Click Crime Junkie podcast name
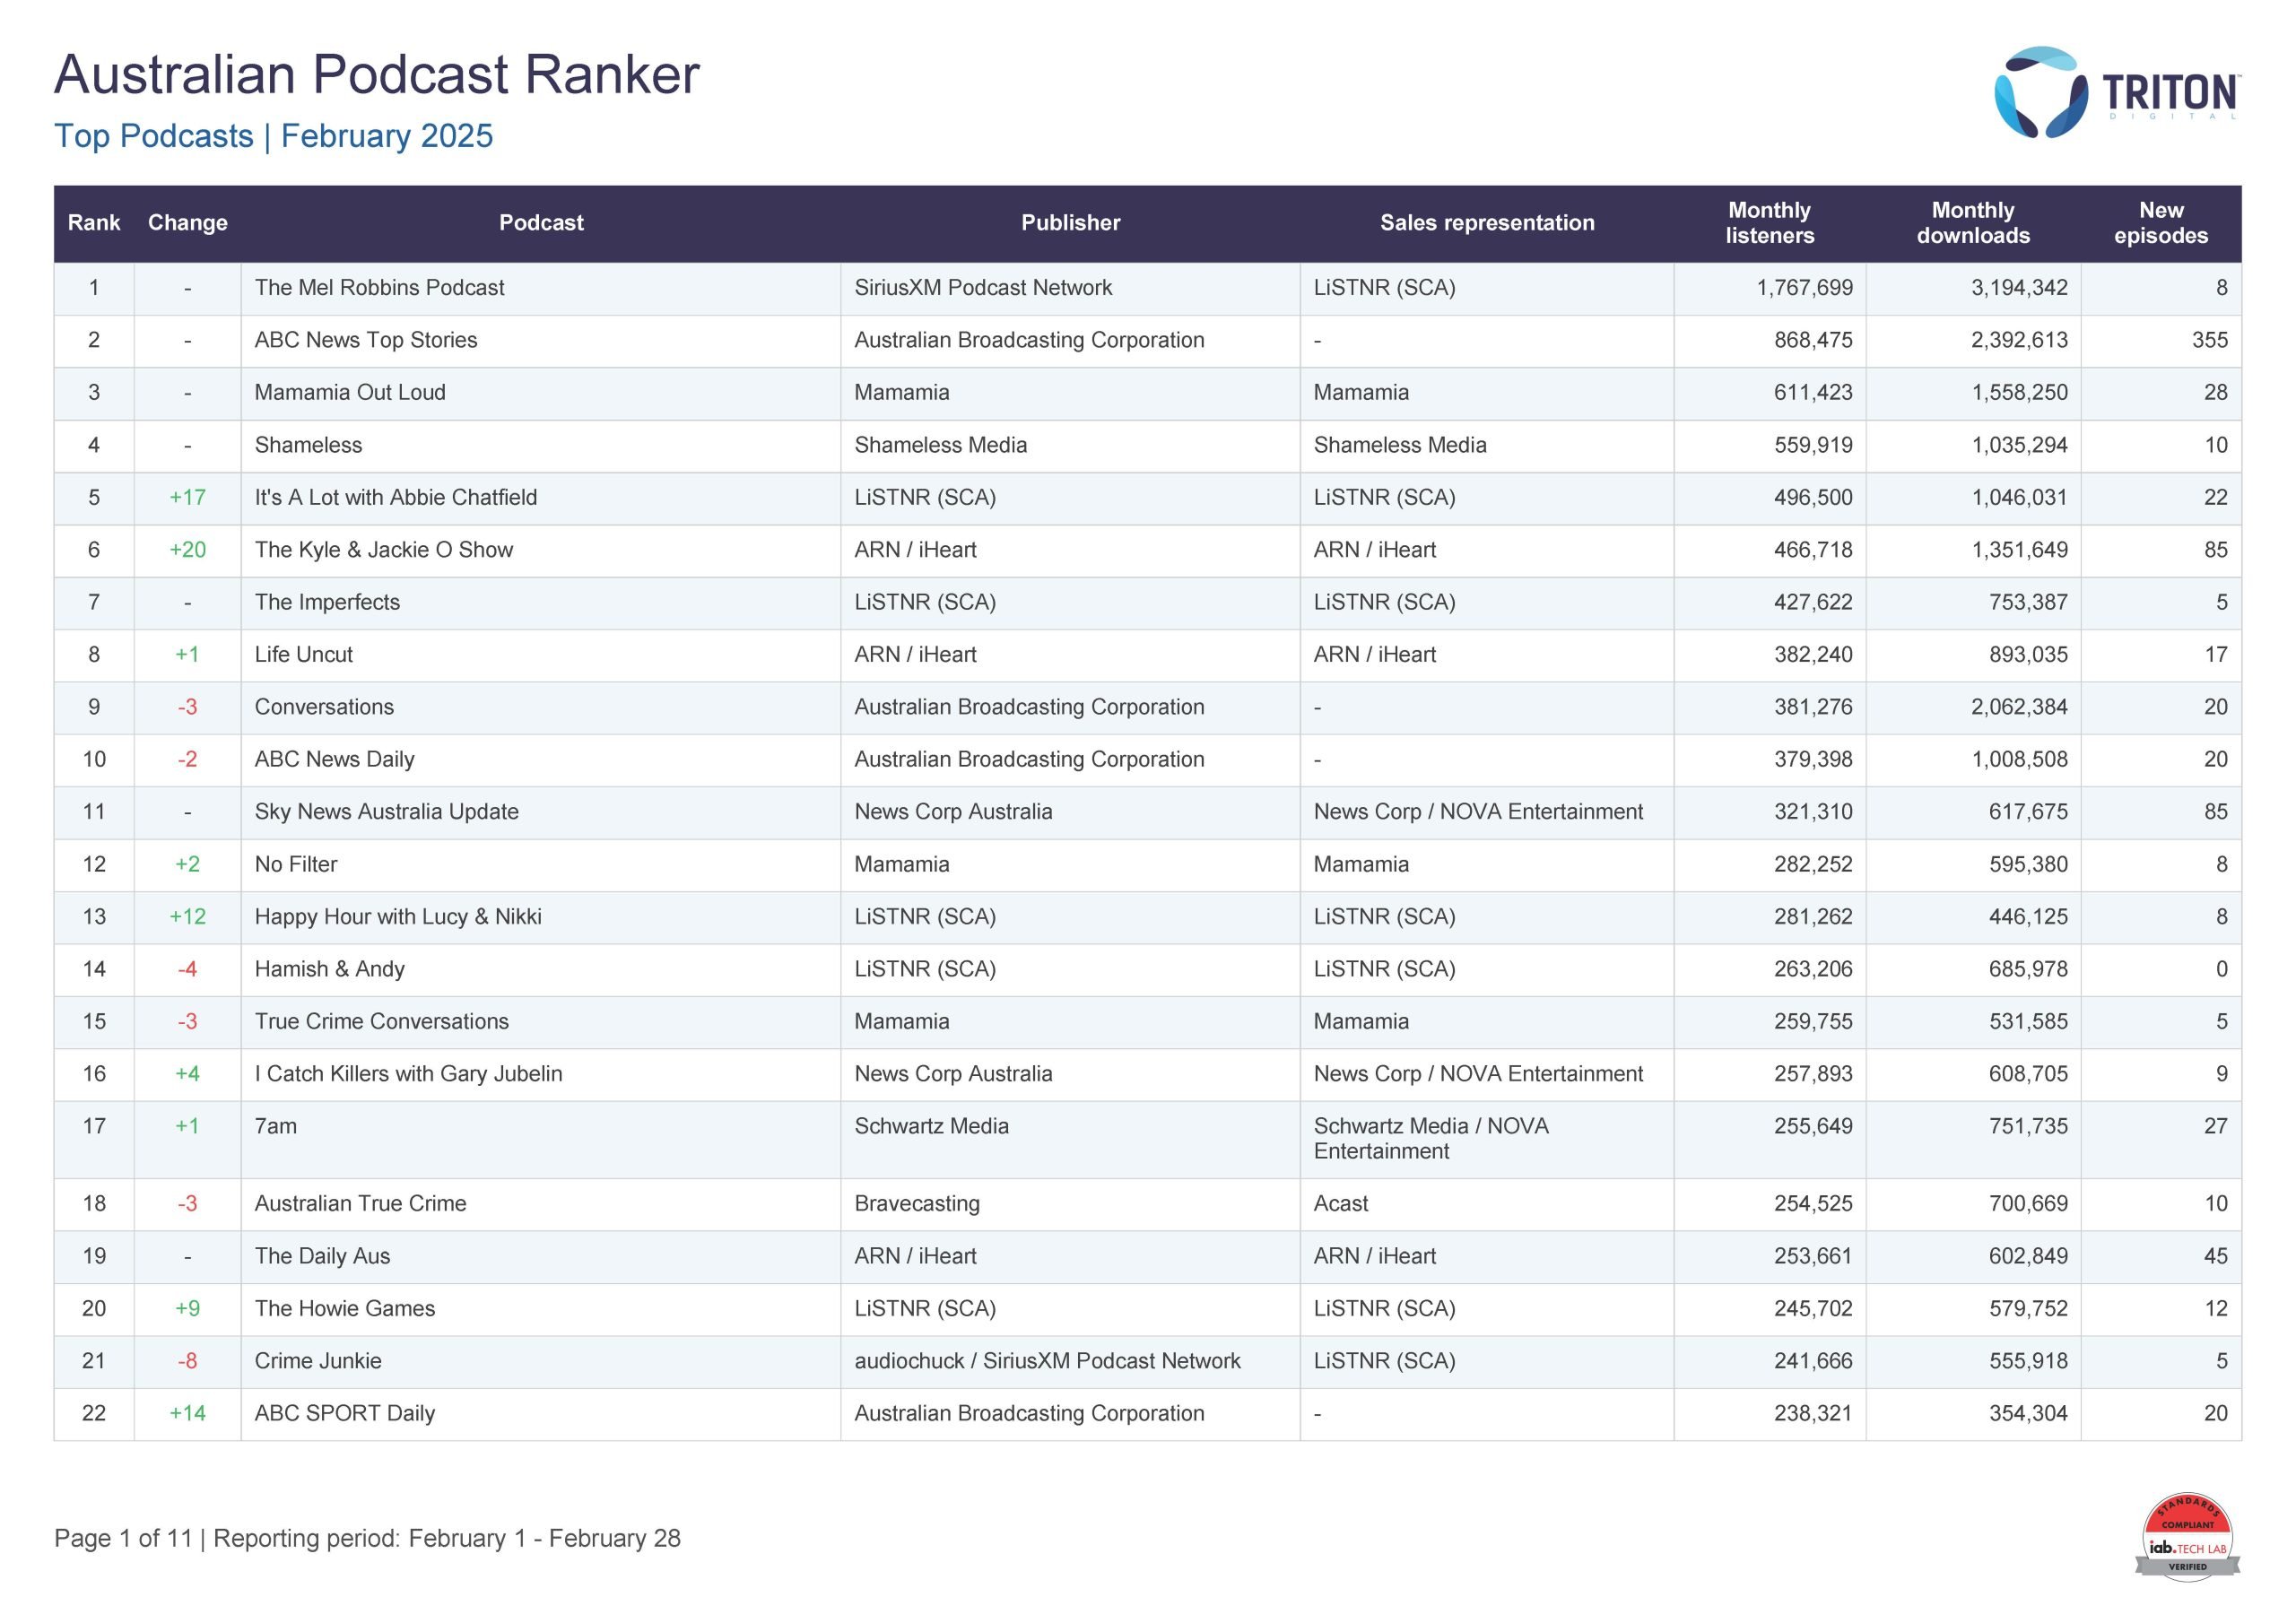 (318, 1361)
